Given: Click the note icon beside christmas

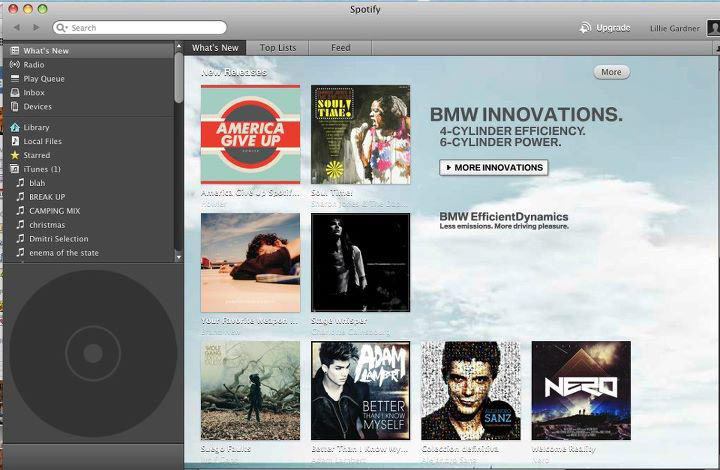Looking at the screenshot, I should (20, 224).
